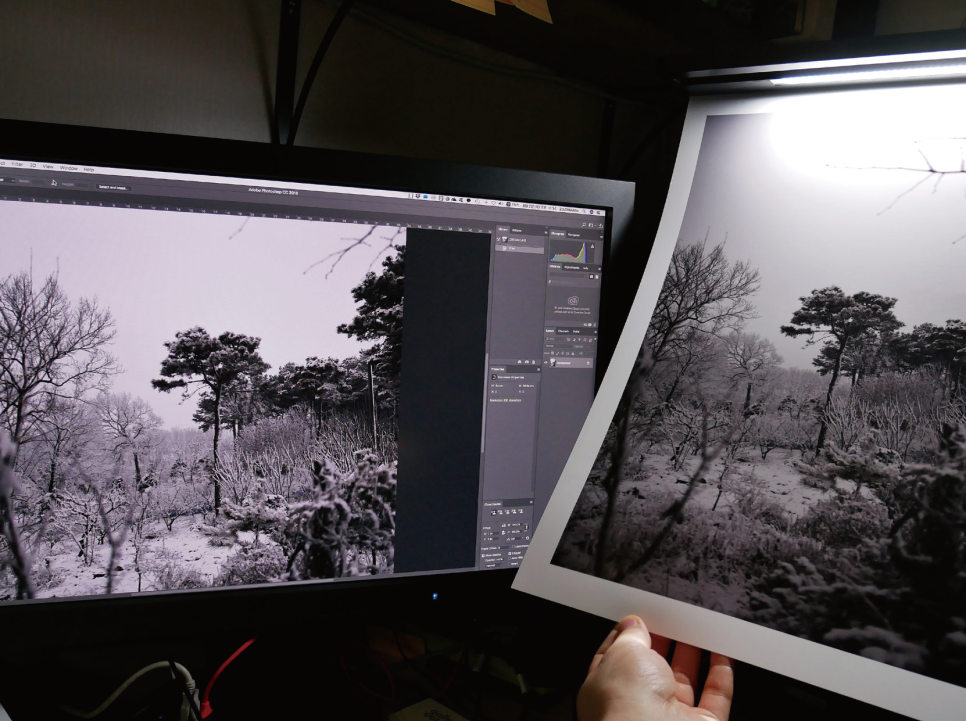Image resolution: width=966 pixels, height=721 pixels.
Task: Toggle the Auto Hide checkbox
Action: [x=509, y=558]
